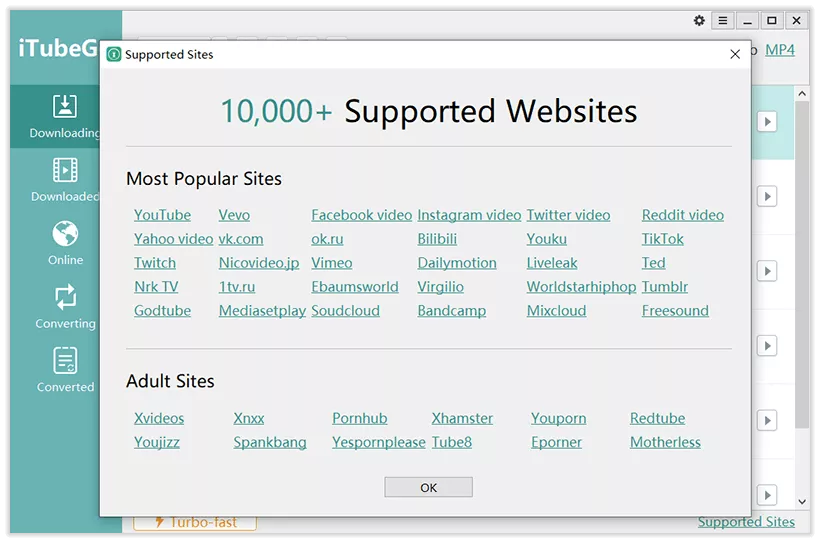Click the main window scrollbar thumb
Viewport: 820px width, 543px height.
pos(802,265)
